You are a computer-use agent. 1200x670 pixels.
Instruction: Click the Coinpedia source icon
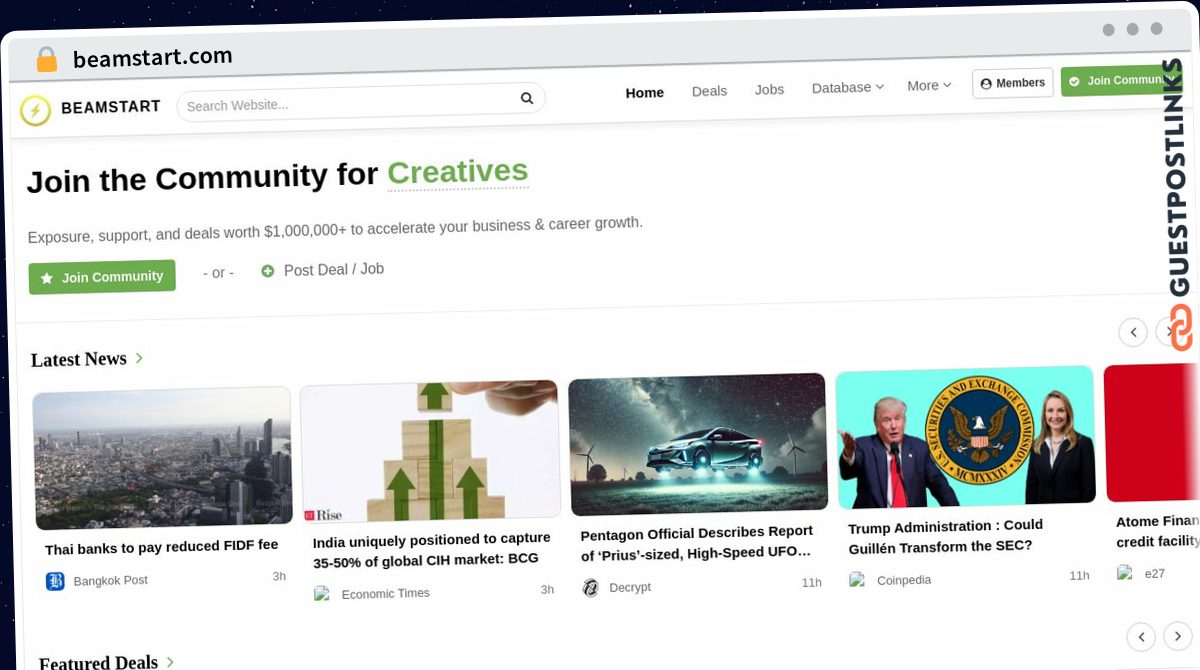pyautogui.click(x=857, y=580)
